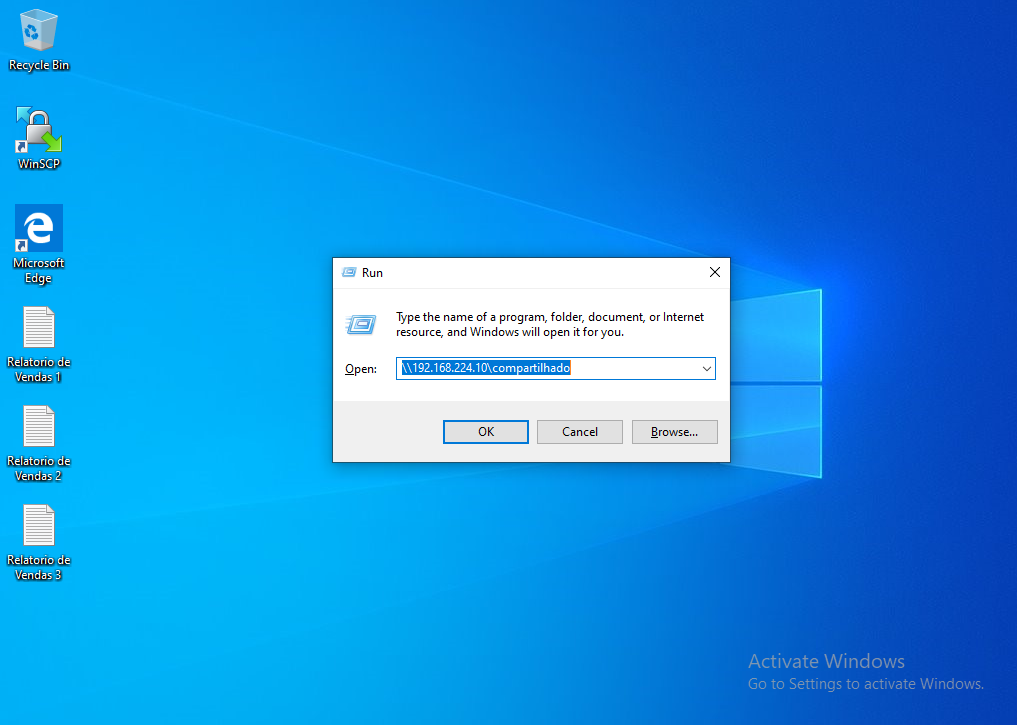Confirm with the OK button
This screenshot has width=1017, height=725.
(485, 431)
